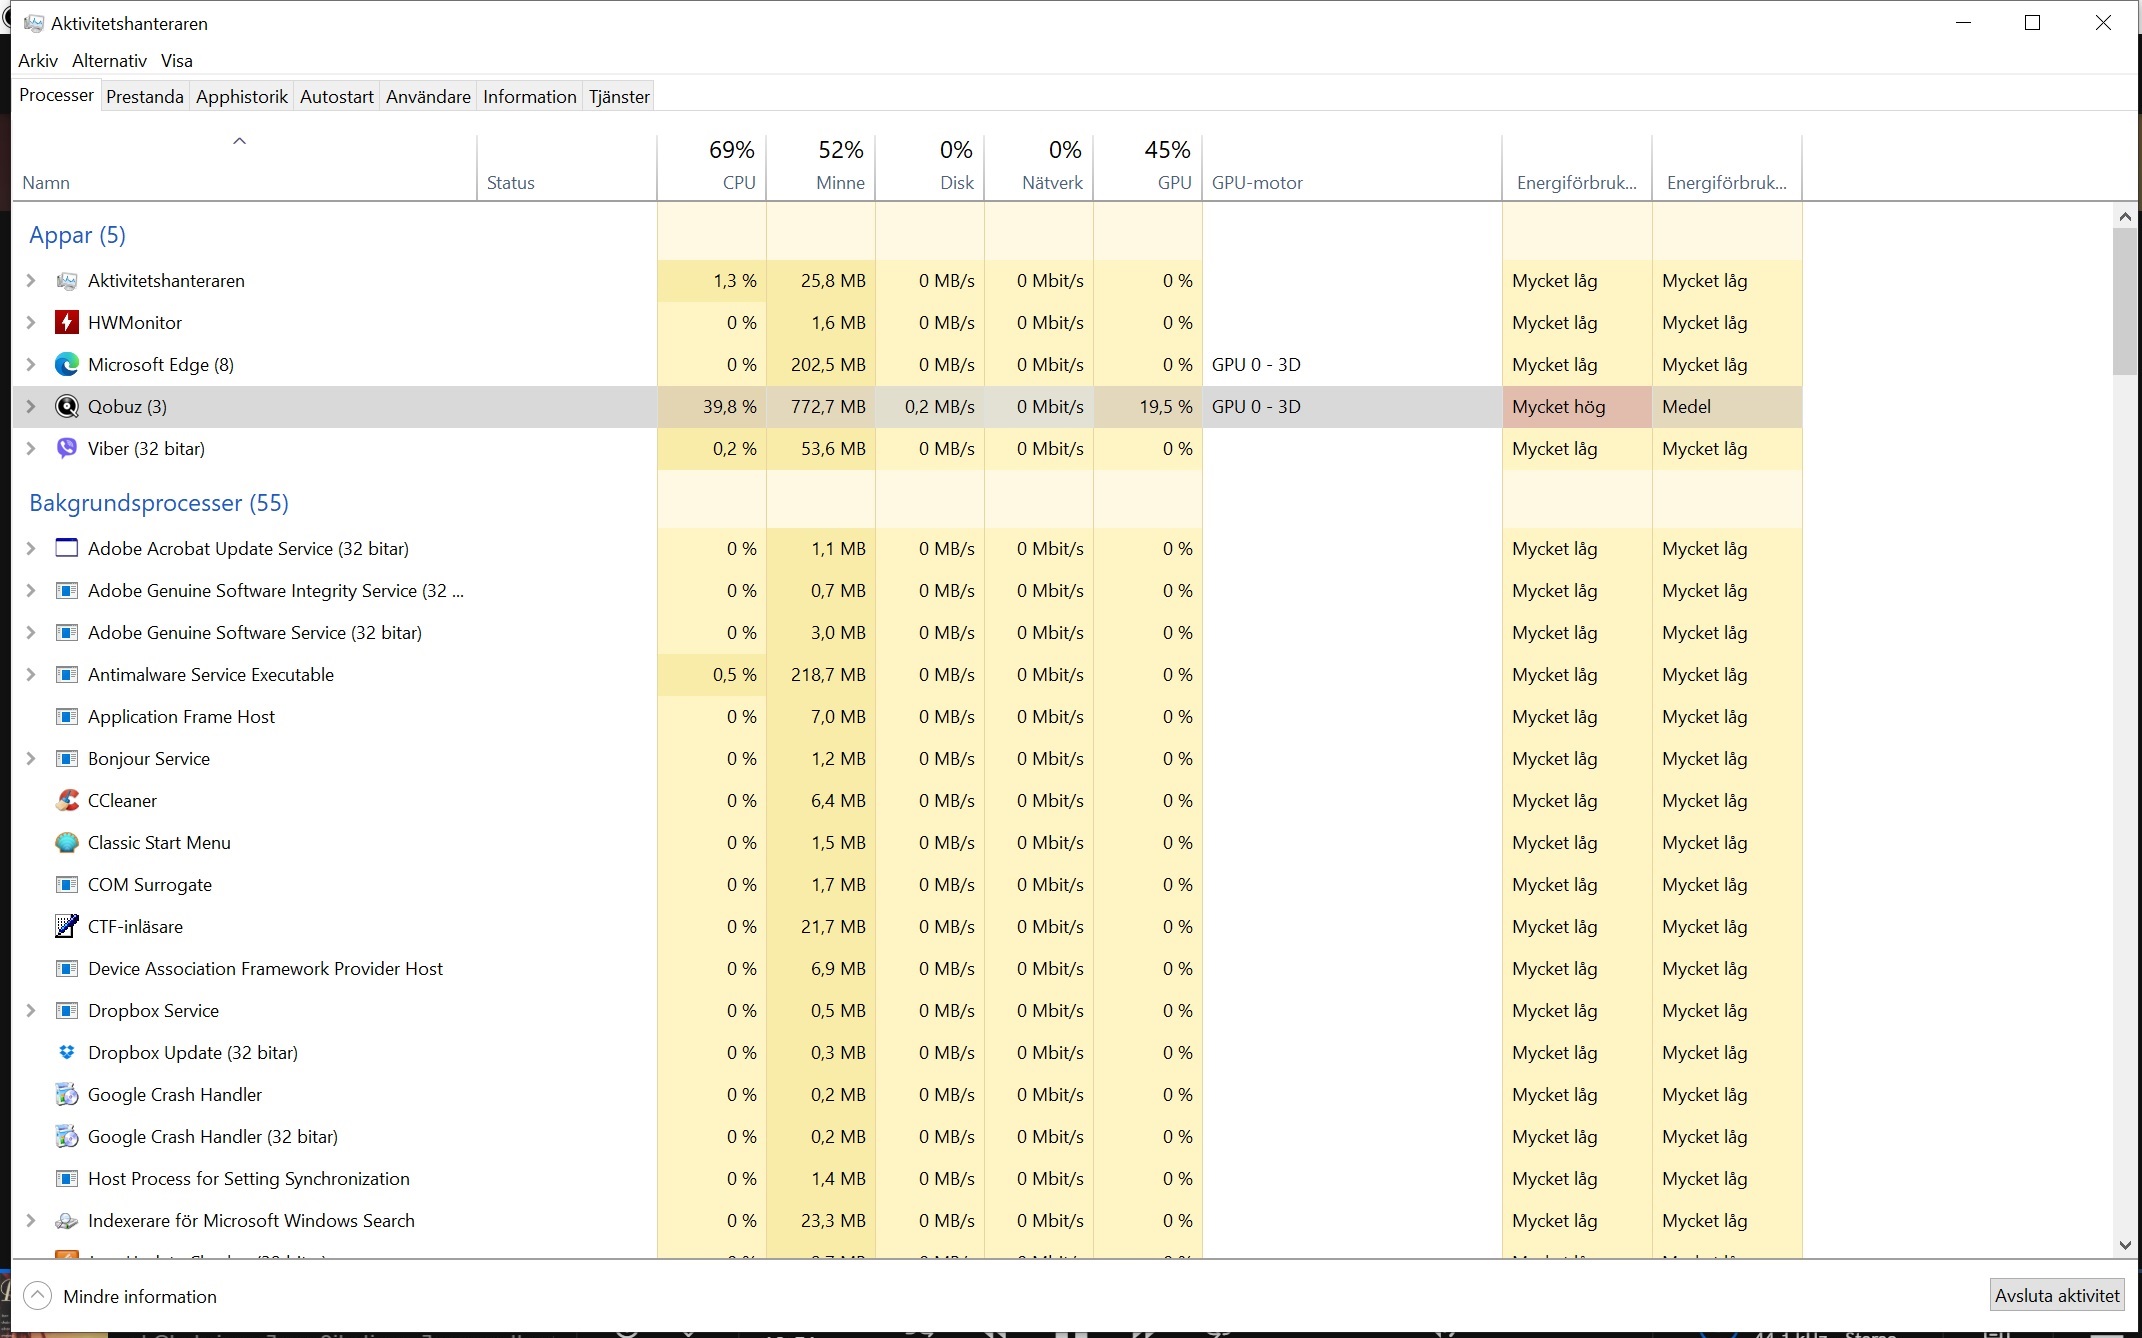
Task: Sort by the Namn column header
Action: point(245,167)
